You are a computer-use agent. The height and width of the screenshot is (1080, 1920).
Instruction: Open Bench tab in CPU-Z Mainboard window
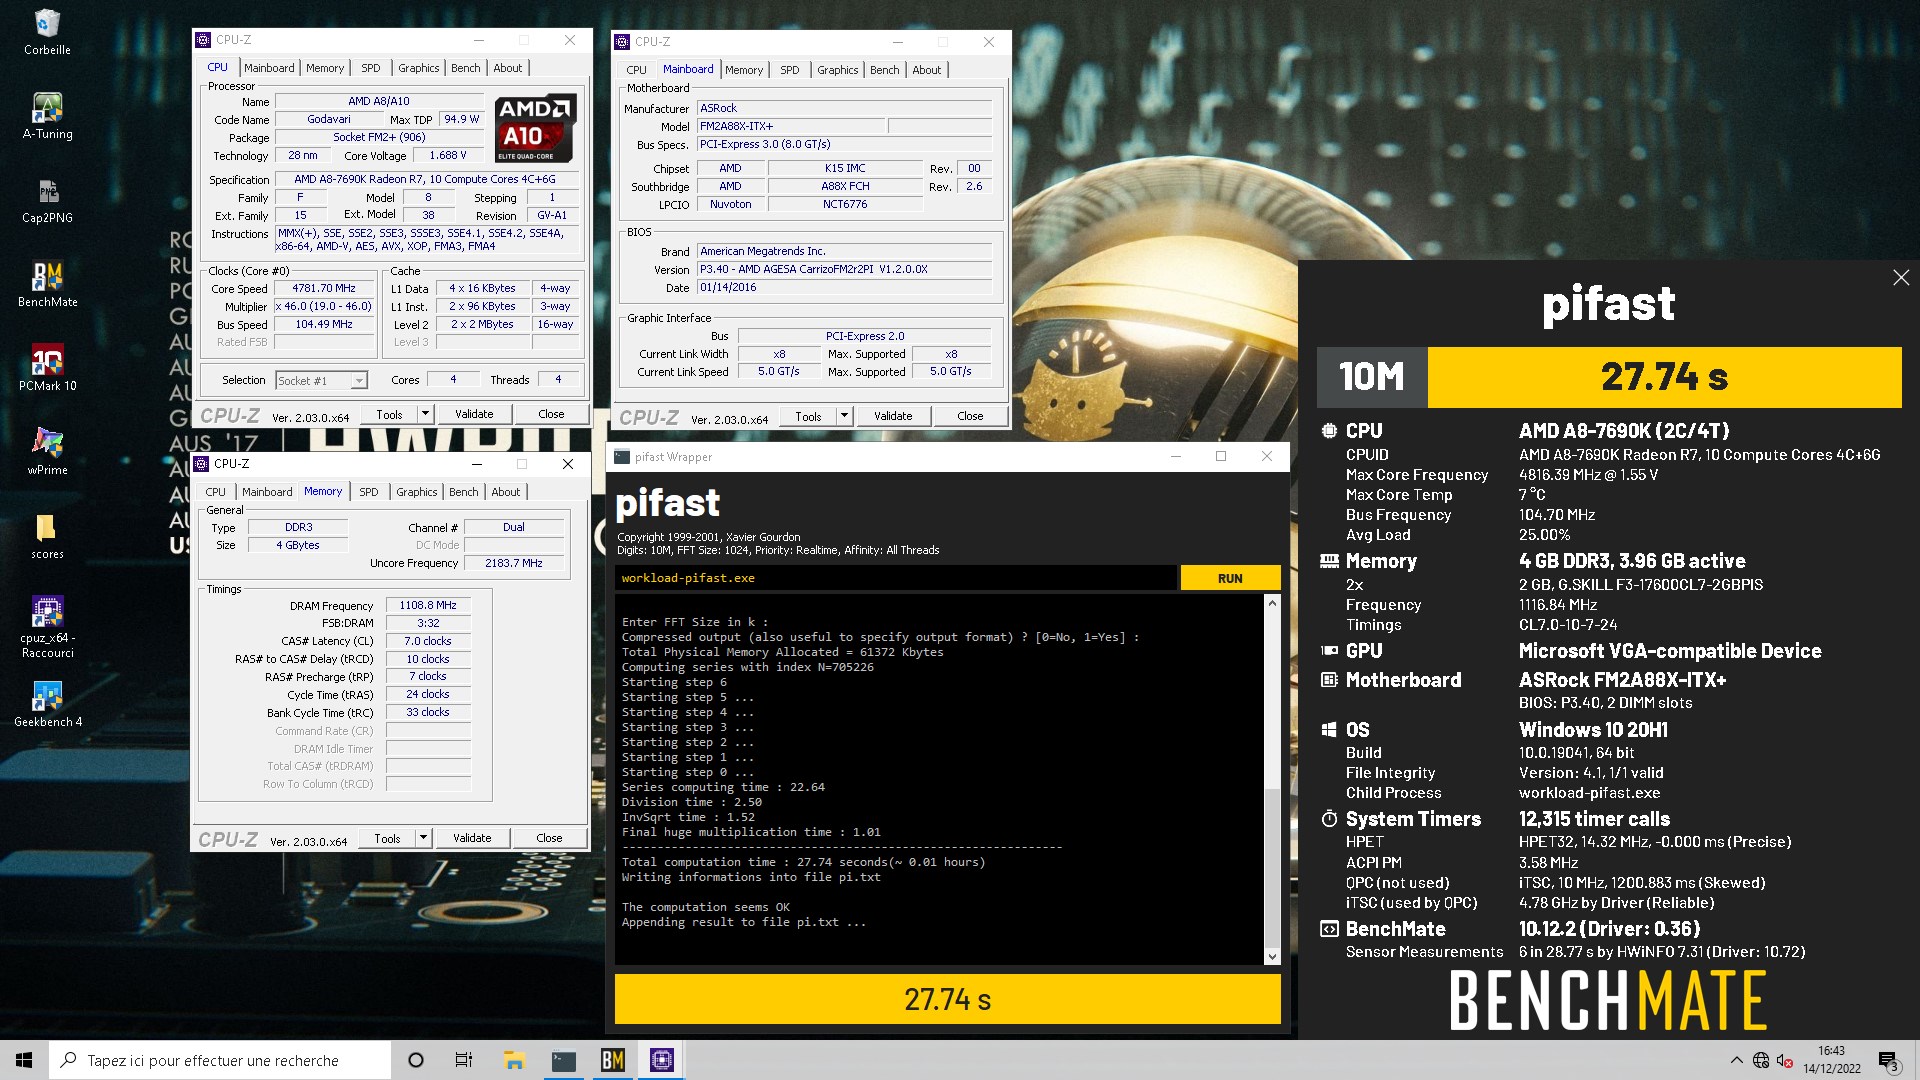(x=885, y=70)
